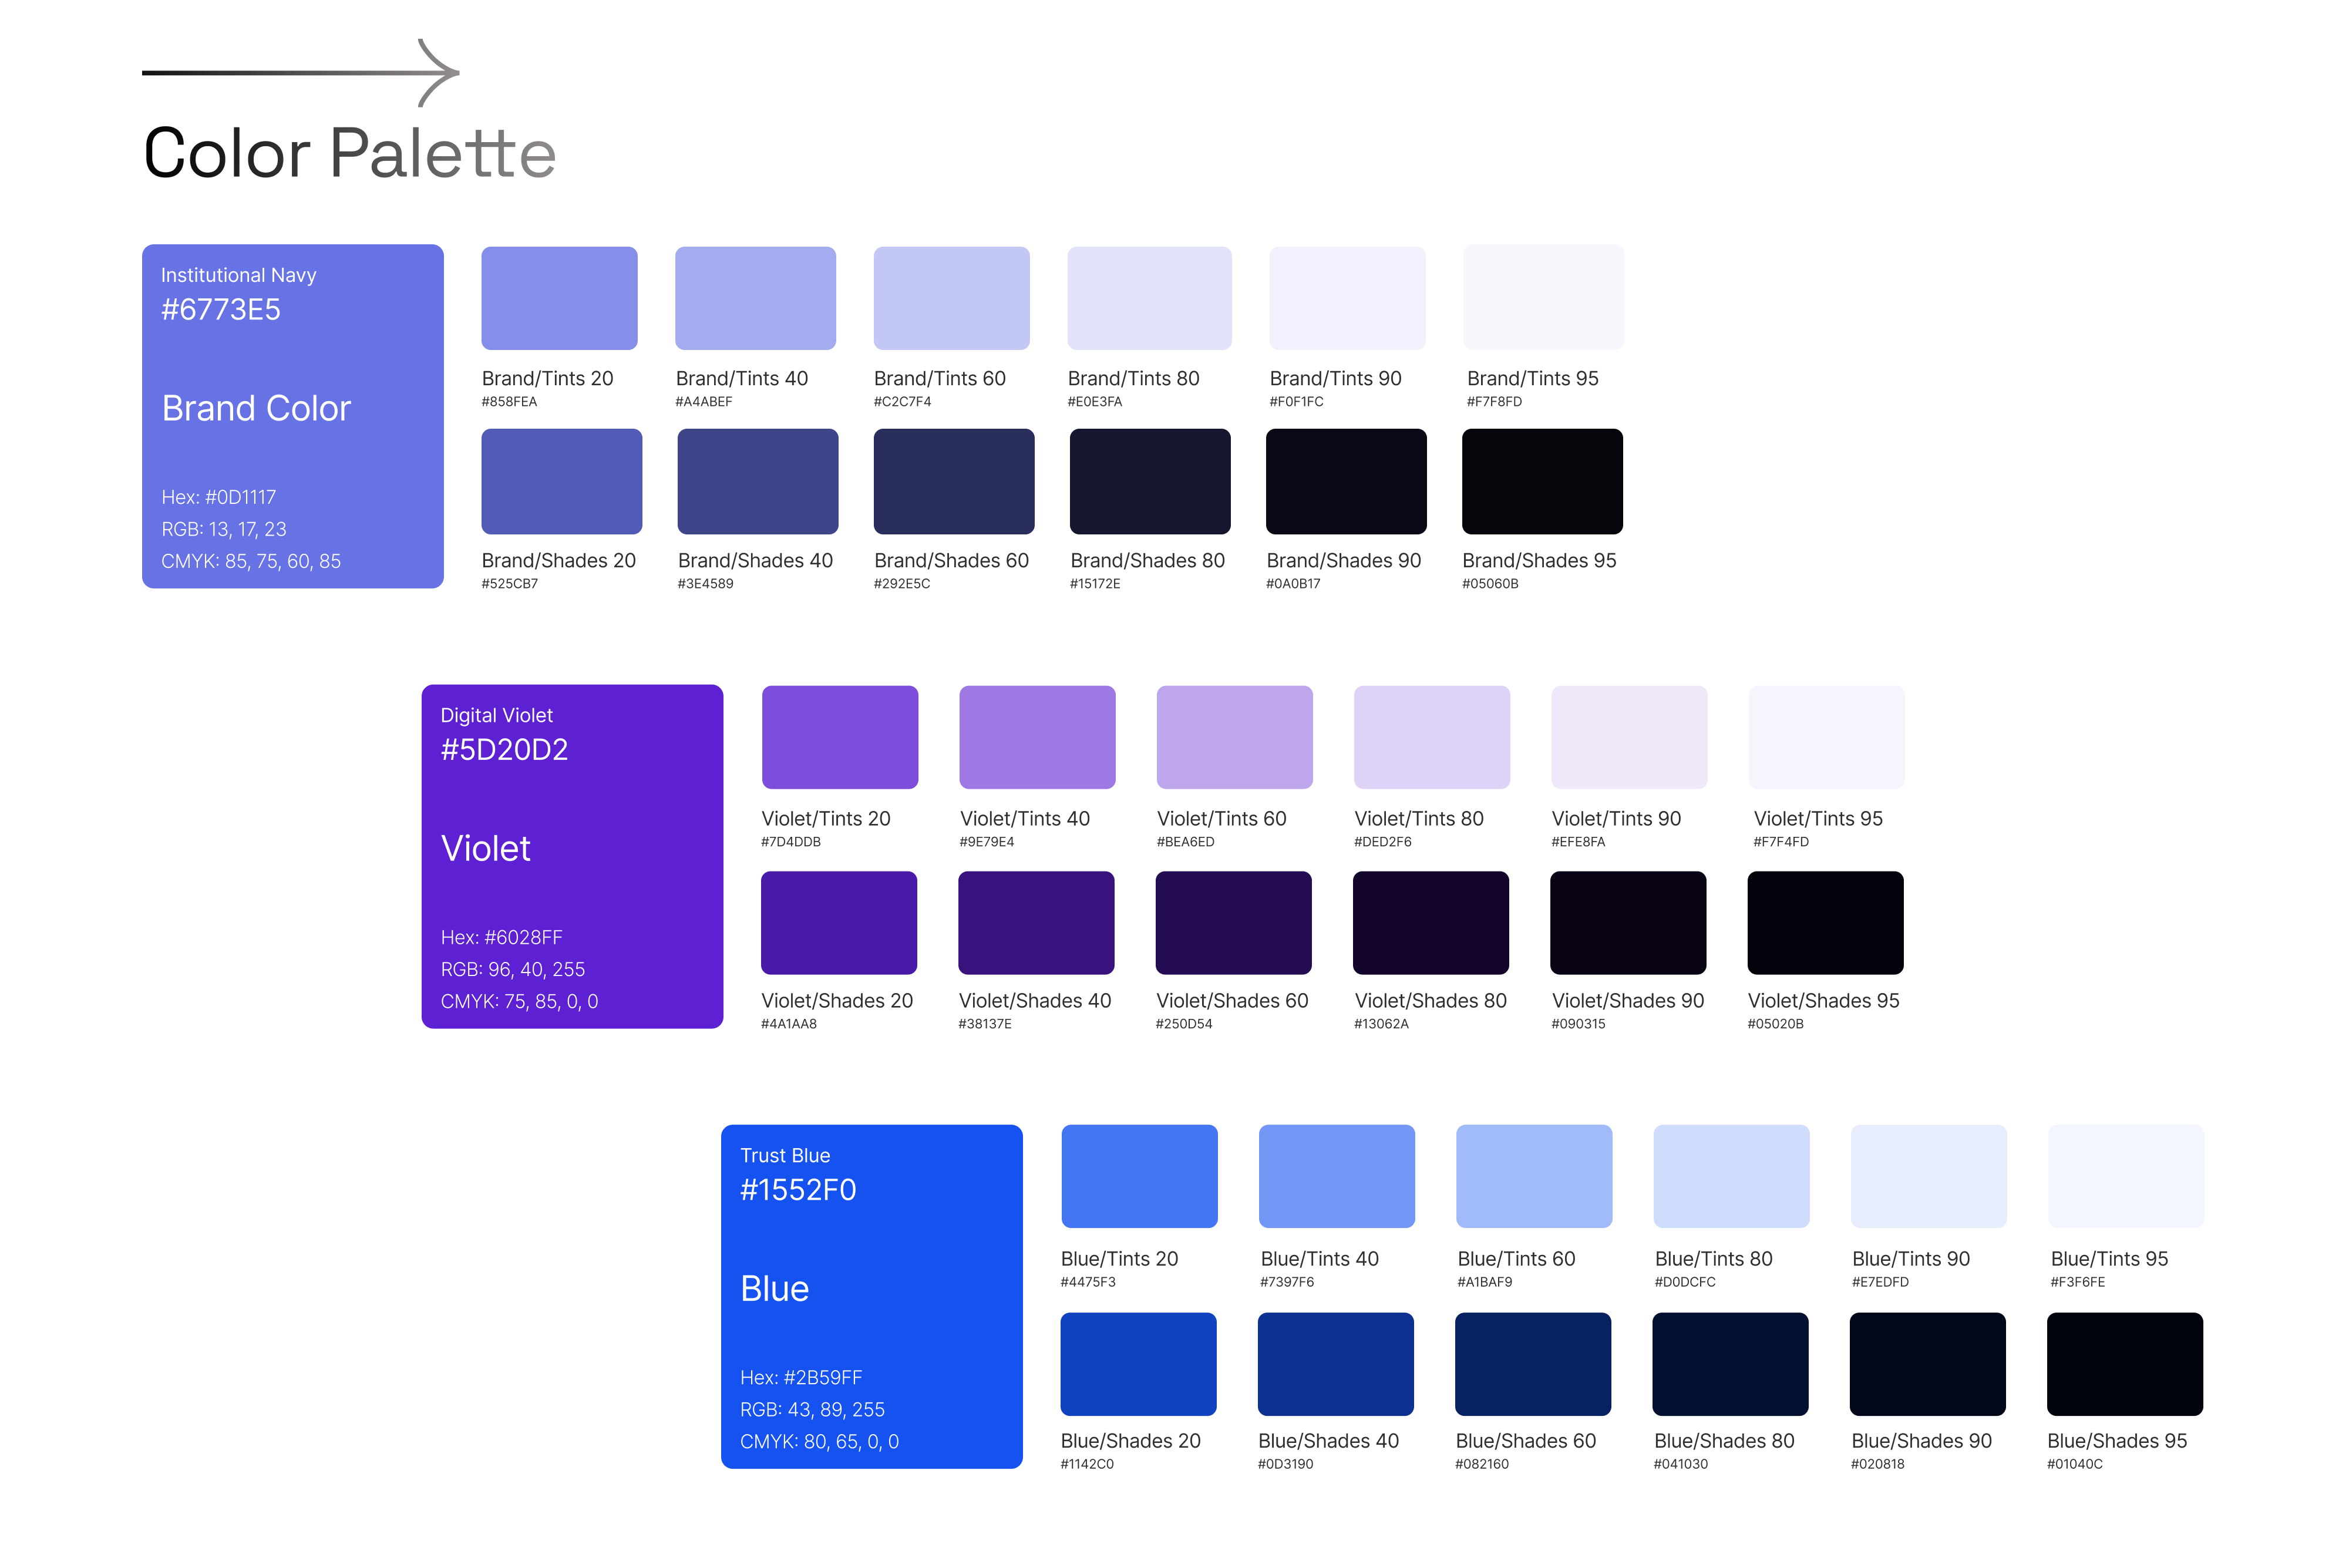The image size is (2349, 1568).
Task: Click the Blue/Shades 95 swatch
Action: pyautogui.click(x=2125, y=1364)
